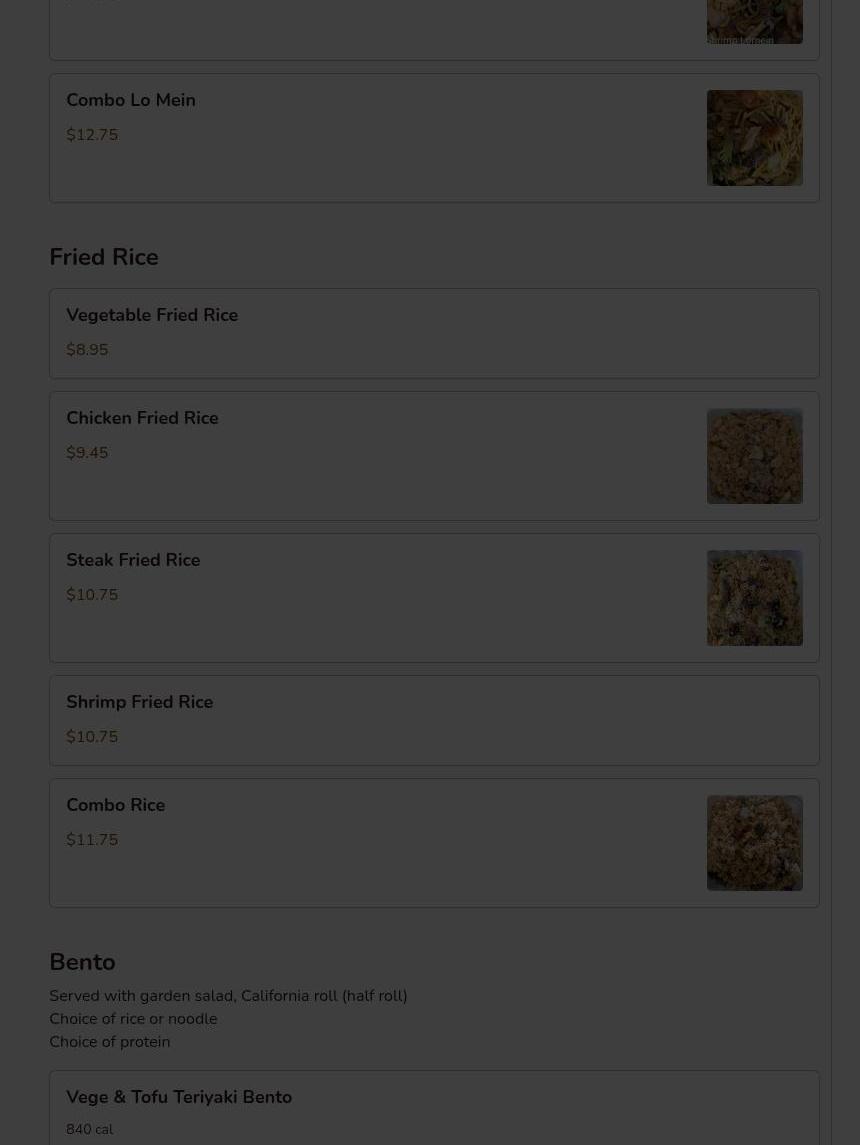Click the partial noodle photo above Combo Lo Mein
Screen dimensions: 860x1145
[754, 22]
